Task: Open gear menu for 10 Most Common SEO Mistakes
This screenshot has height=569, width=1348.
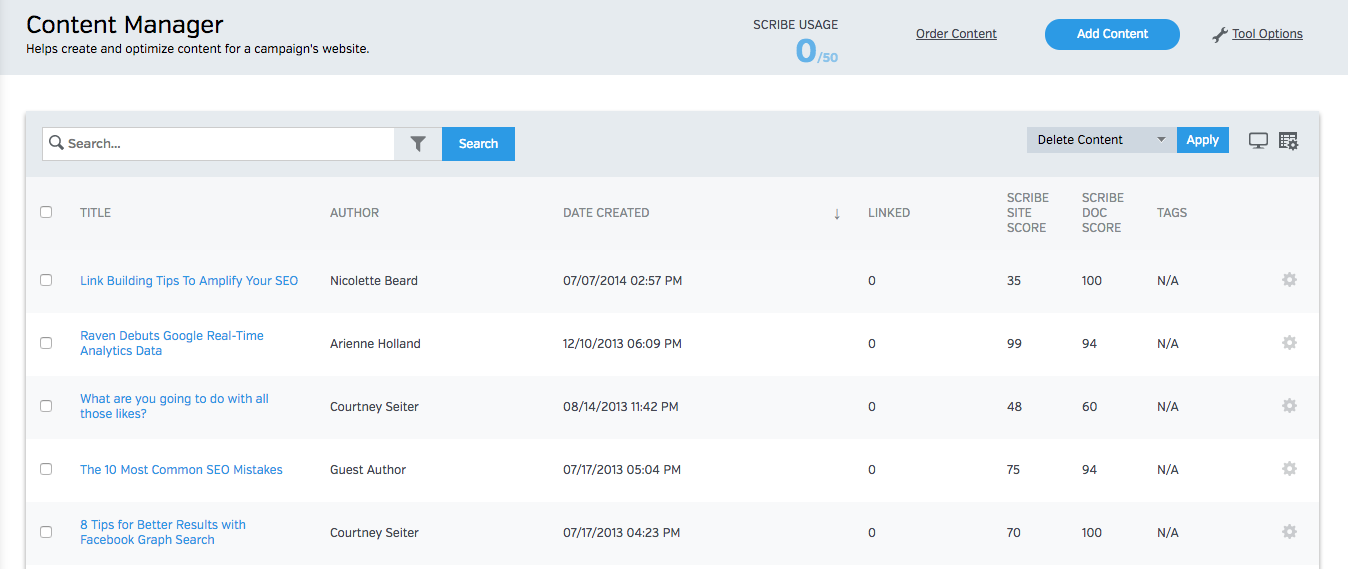Action: click(1289, 469)
